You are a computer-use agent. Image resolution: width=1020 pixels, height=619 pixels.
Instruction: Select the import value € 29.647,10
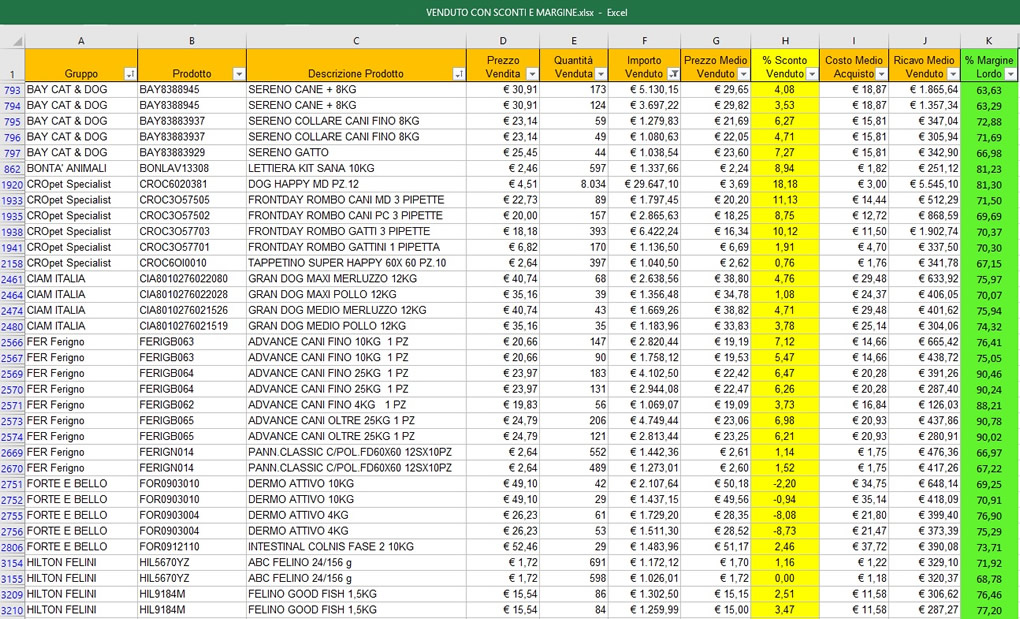click(645, 184)
